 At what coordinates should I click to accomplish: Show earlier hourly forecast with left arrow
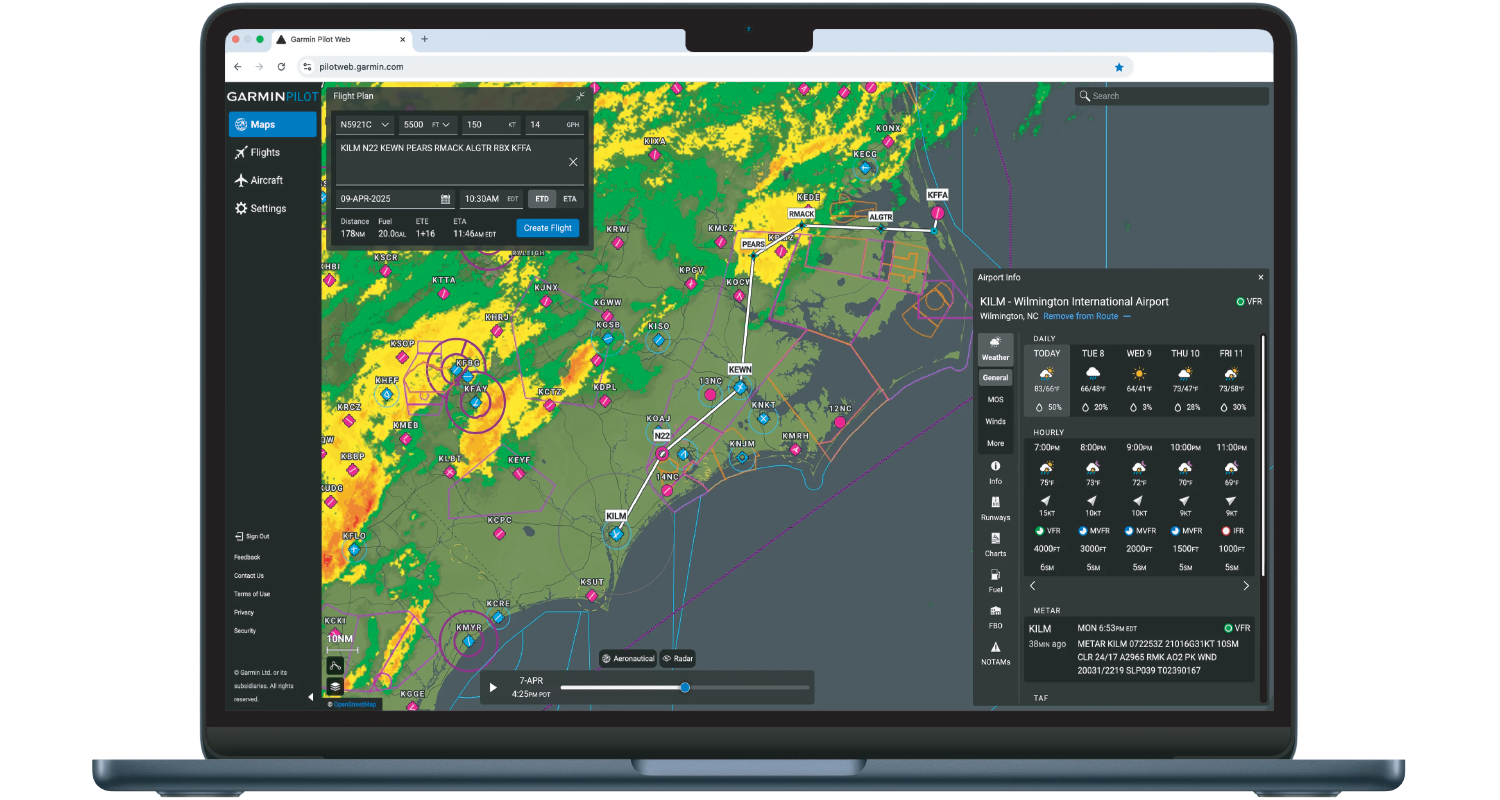[x=1033, y=586]
